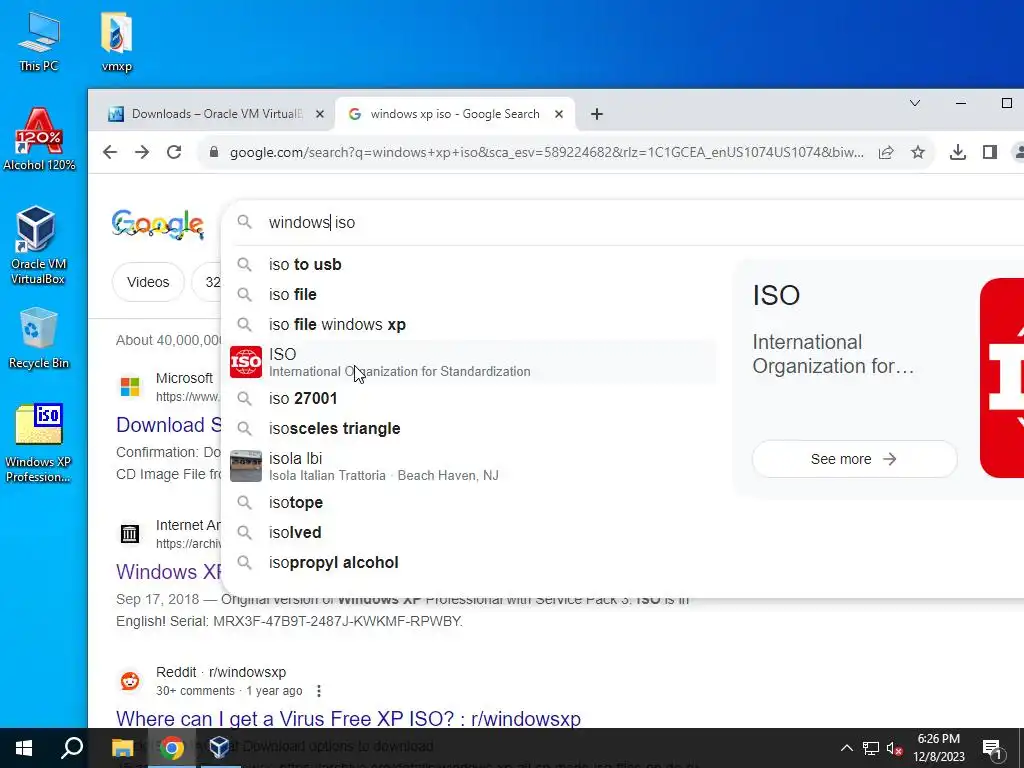Select the windows xp iso Google Search tab
Screen dimensions: 1024x768
[x=455, y=114]
